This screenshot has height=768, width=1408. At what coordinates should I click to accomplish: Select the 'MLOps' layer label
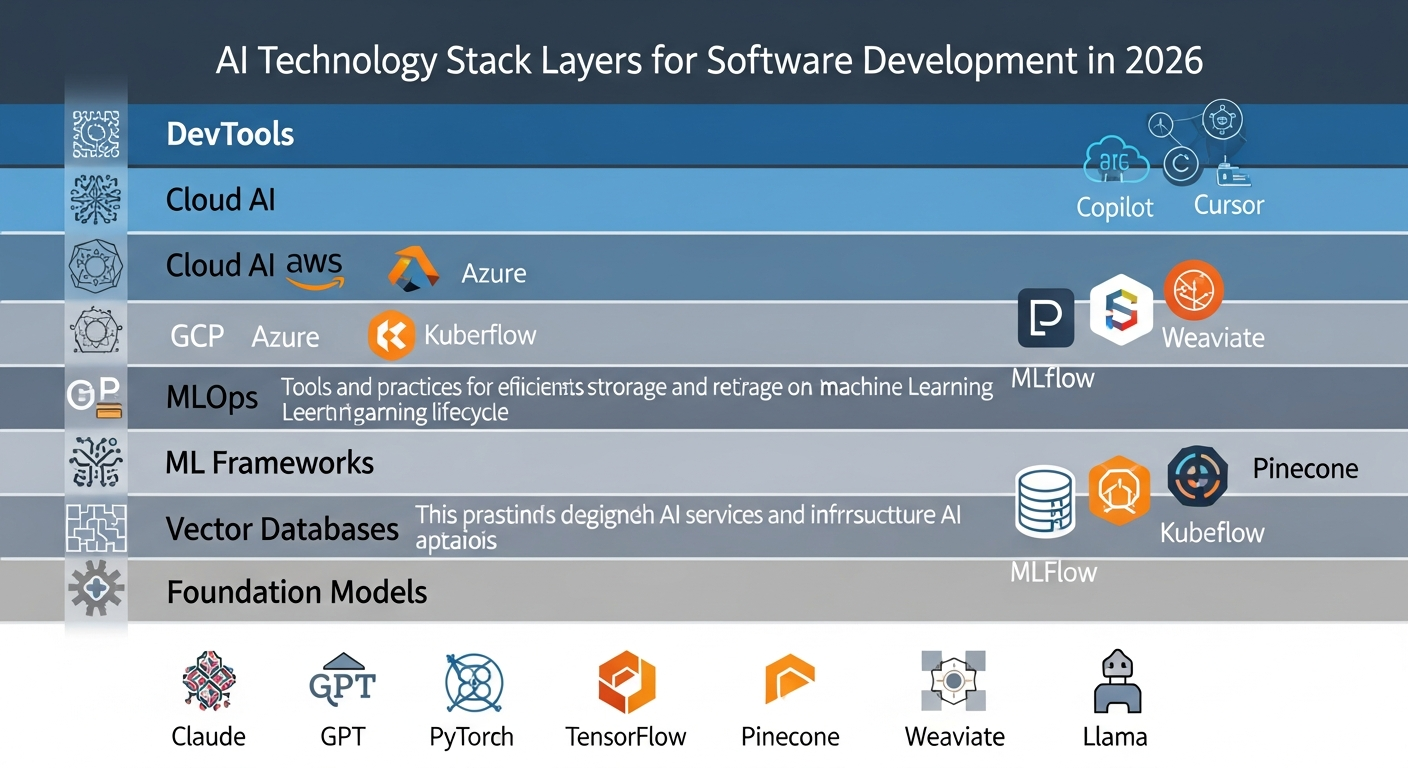coord(212,398)
